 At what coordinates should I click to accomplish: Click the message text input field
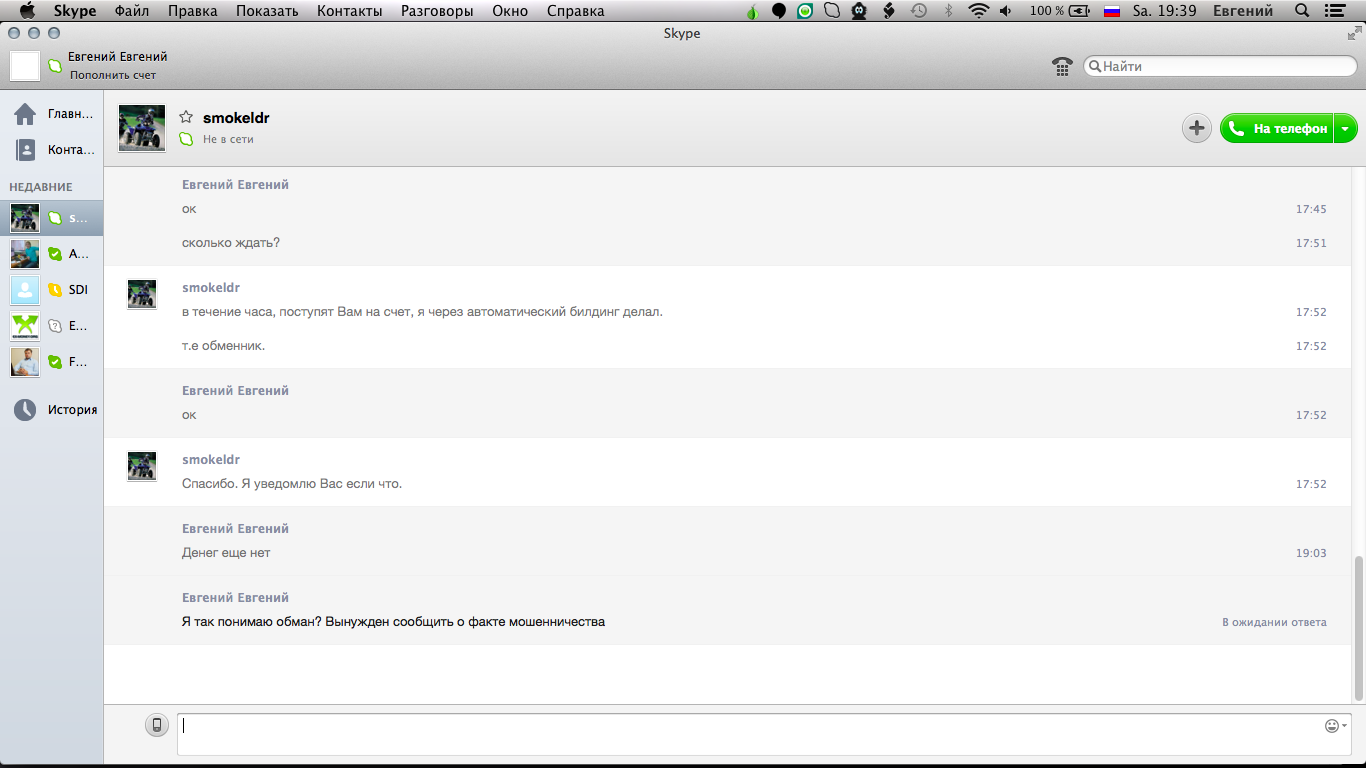(750, 733)
